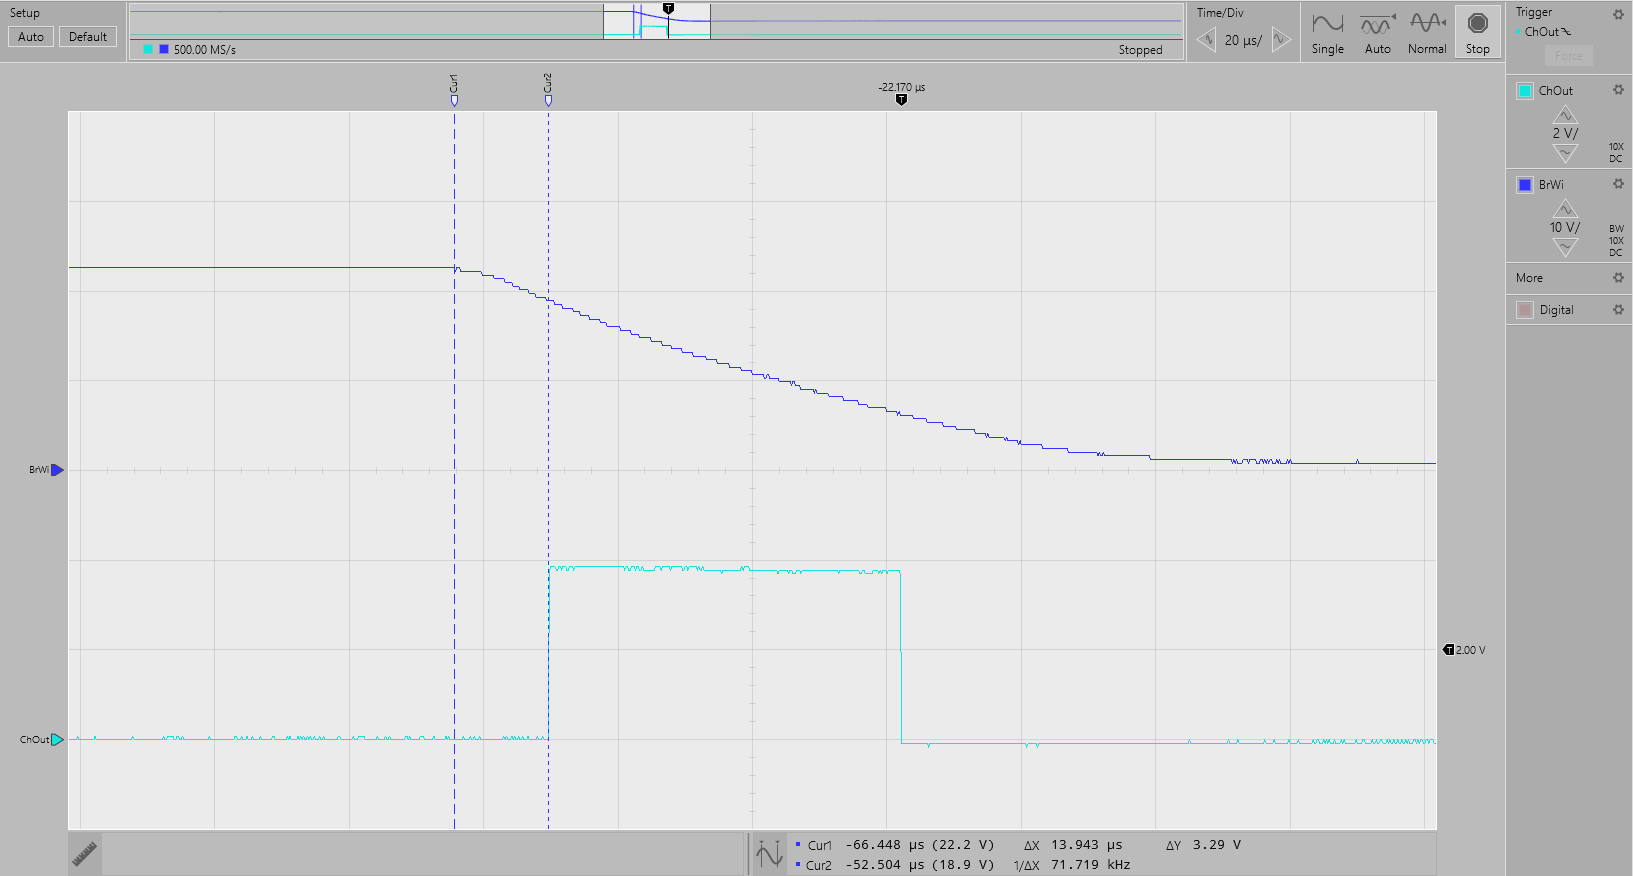The height and width of the screenshot is (876, 1633).
Task: Select Auto trigger mode icon
Action: [1377, 31]
